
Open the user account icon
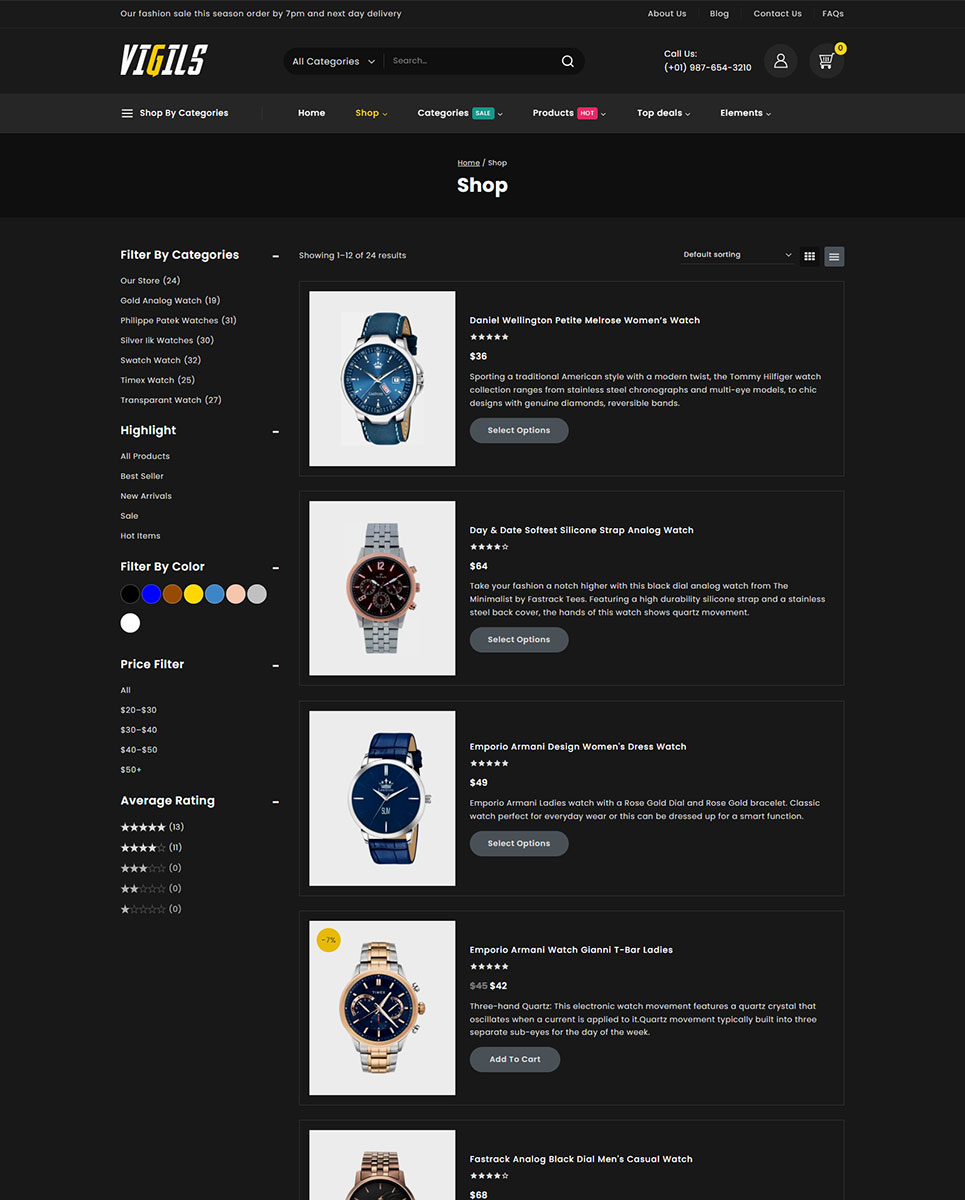click(780, 61)
